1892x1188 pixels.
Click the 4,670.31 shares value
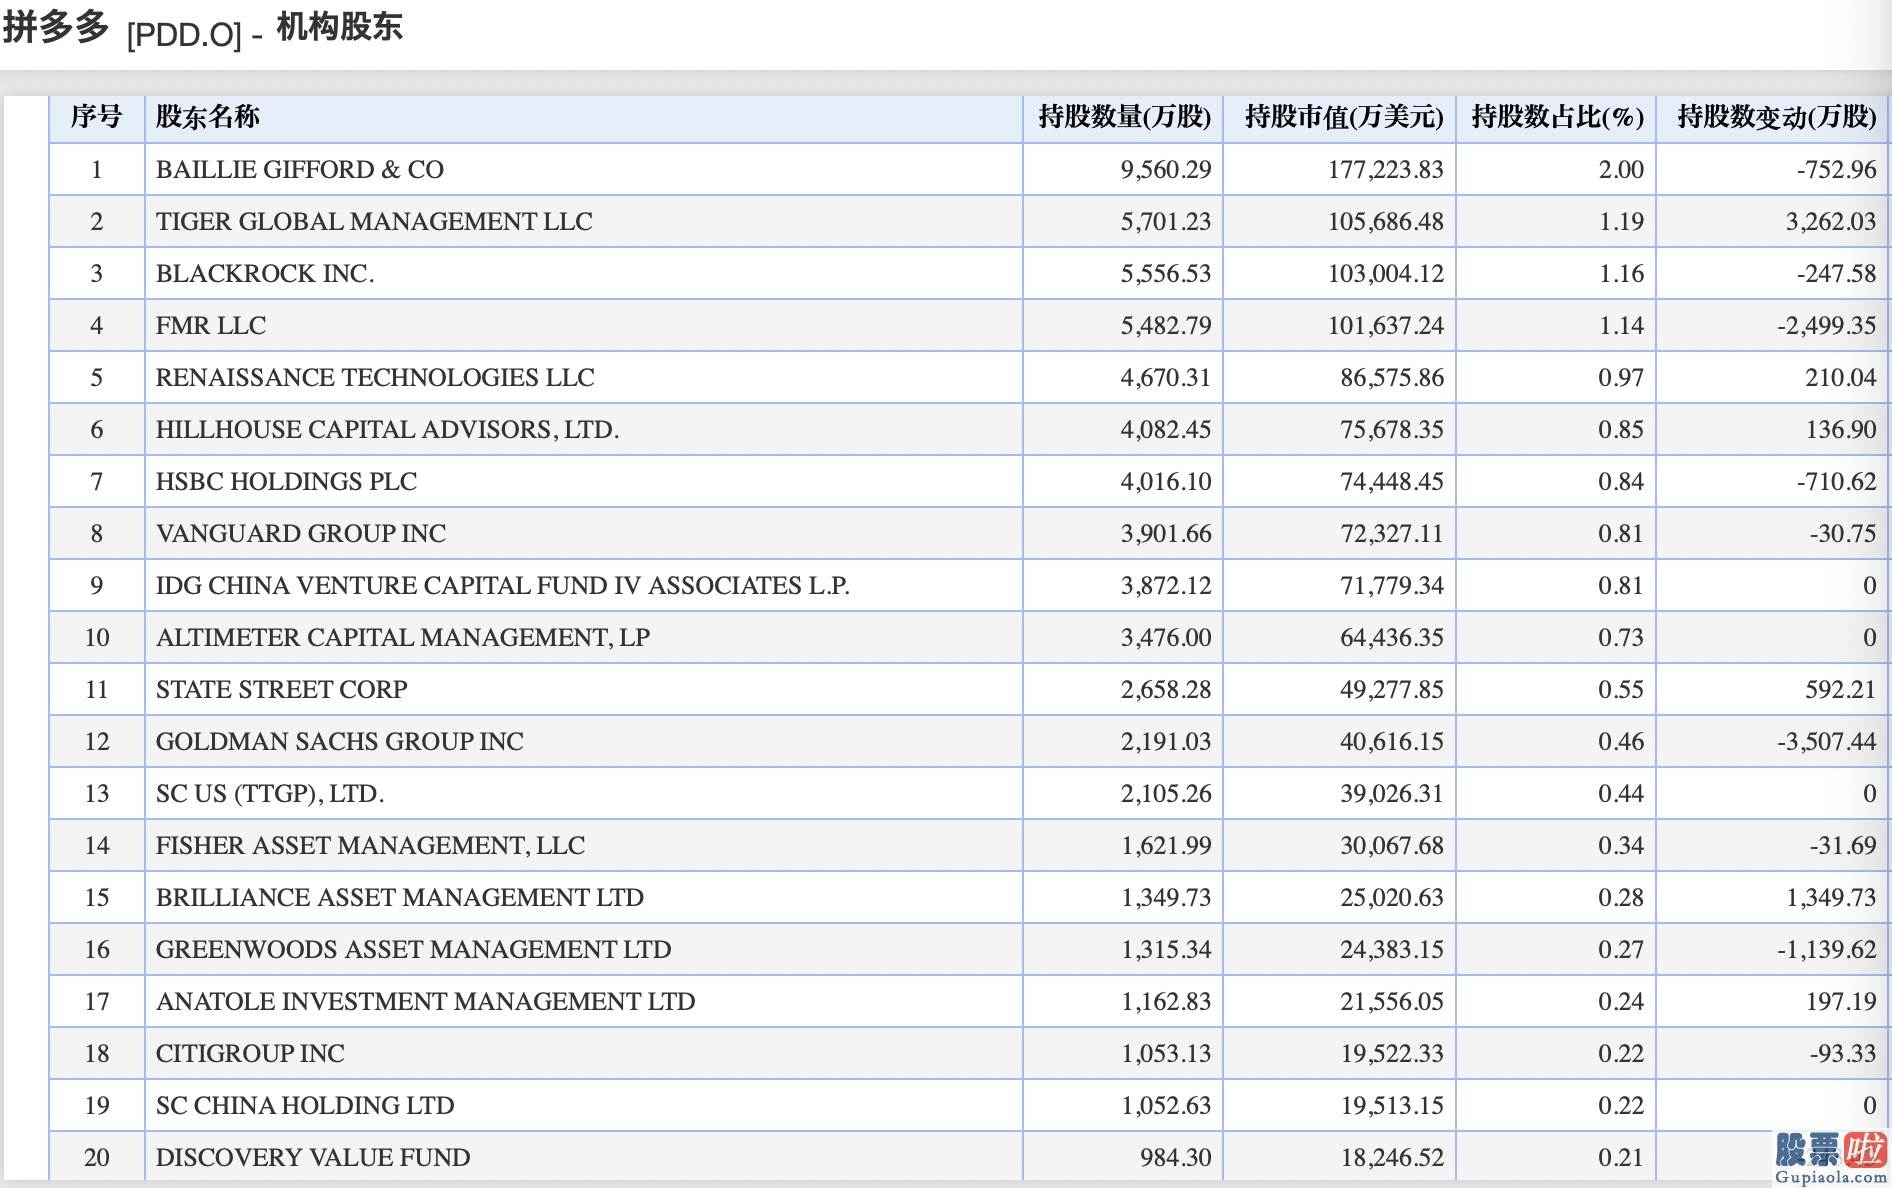pyautogui.click(x=1166, y=378)
